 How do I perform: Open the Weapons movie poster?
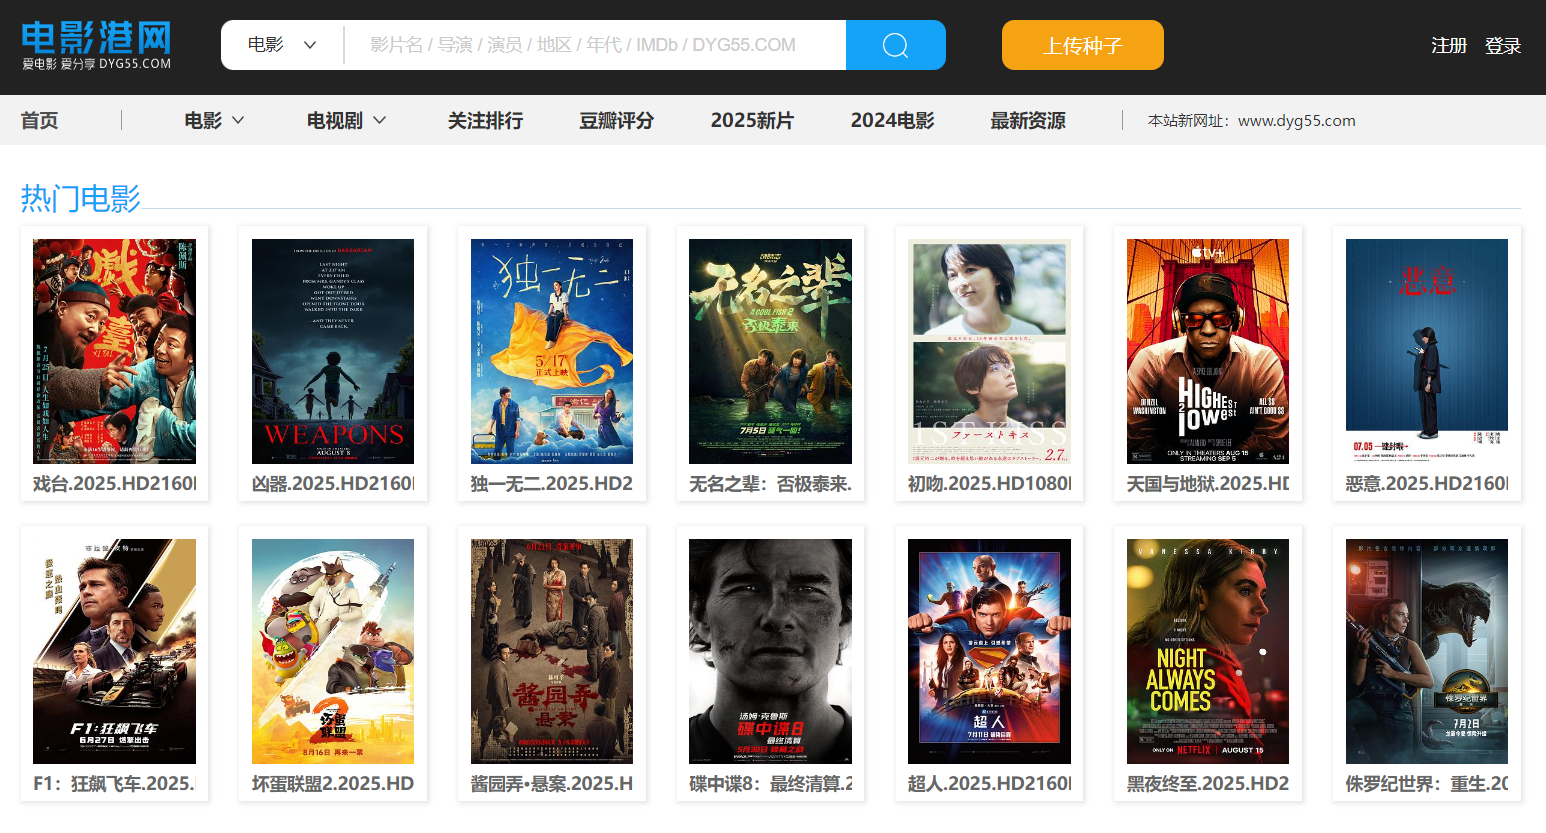tap(333, 351)
